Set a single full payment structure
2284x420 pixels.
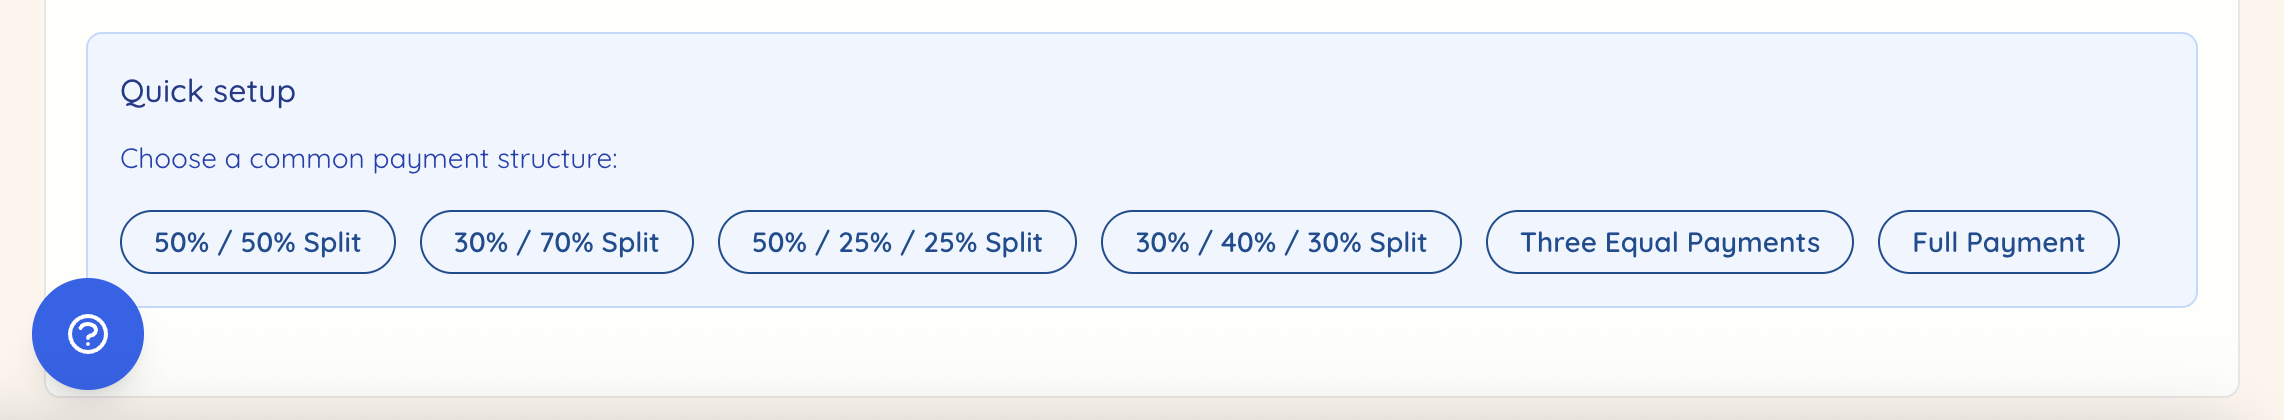1998,242
